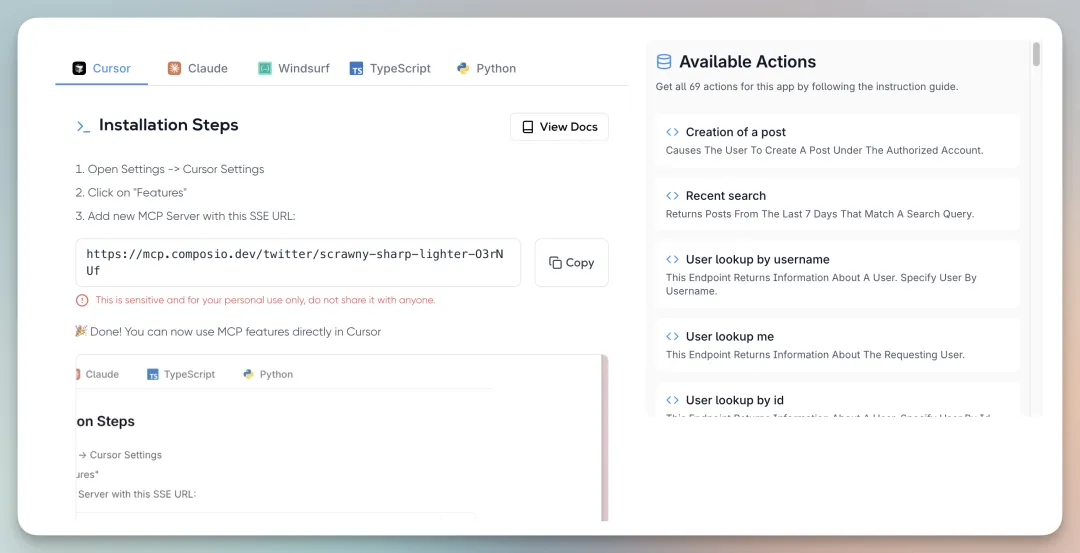Open the User lookup by id action
The image size is (1080, 553).
[x=838, y=399]
